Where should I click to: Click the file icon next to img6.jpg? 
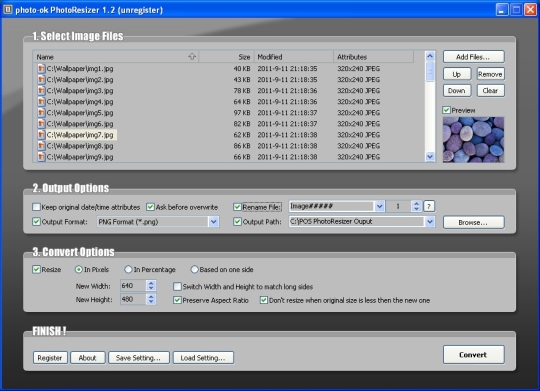click(41, 124)
